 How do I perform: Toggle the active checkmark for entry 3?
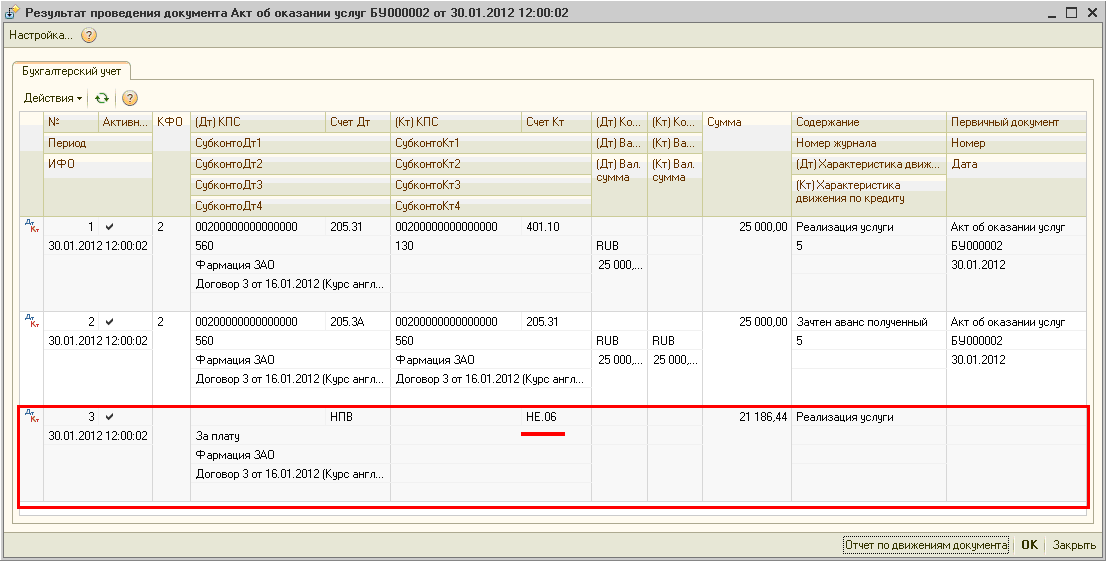pos(110,417)
